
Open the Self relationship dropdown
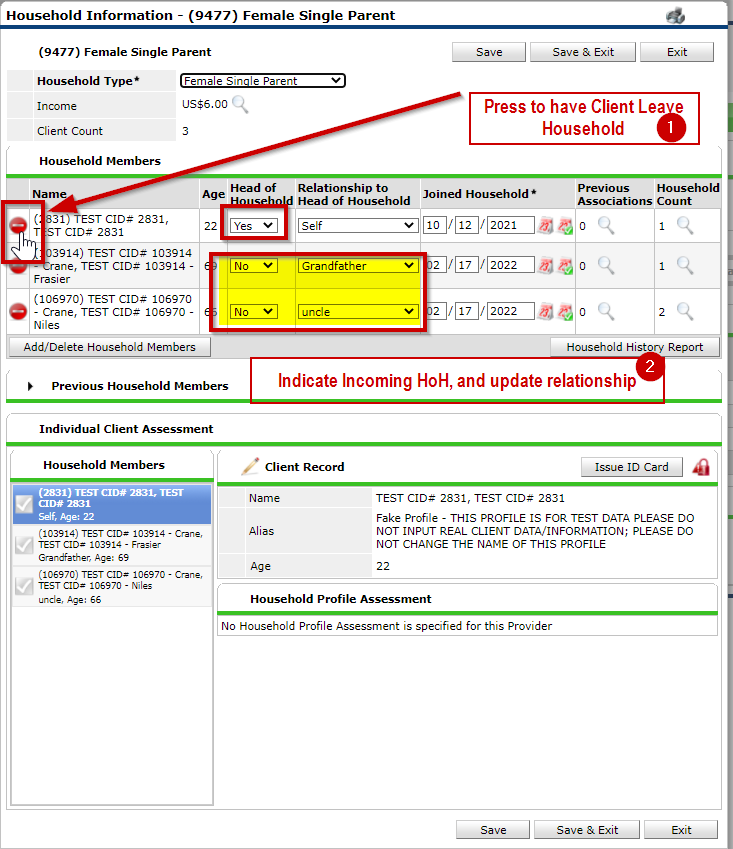tap(357, 226)
